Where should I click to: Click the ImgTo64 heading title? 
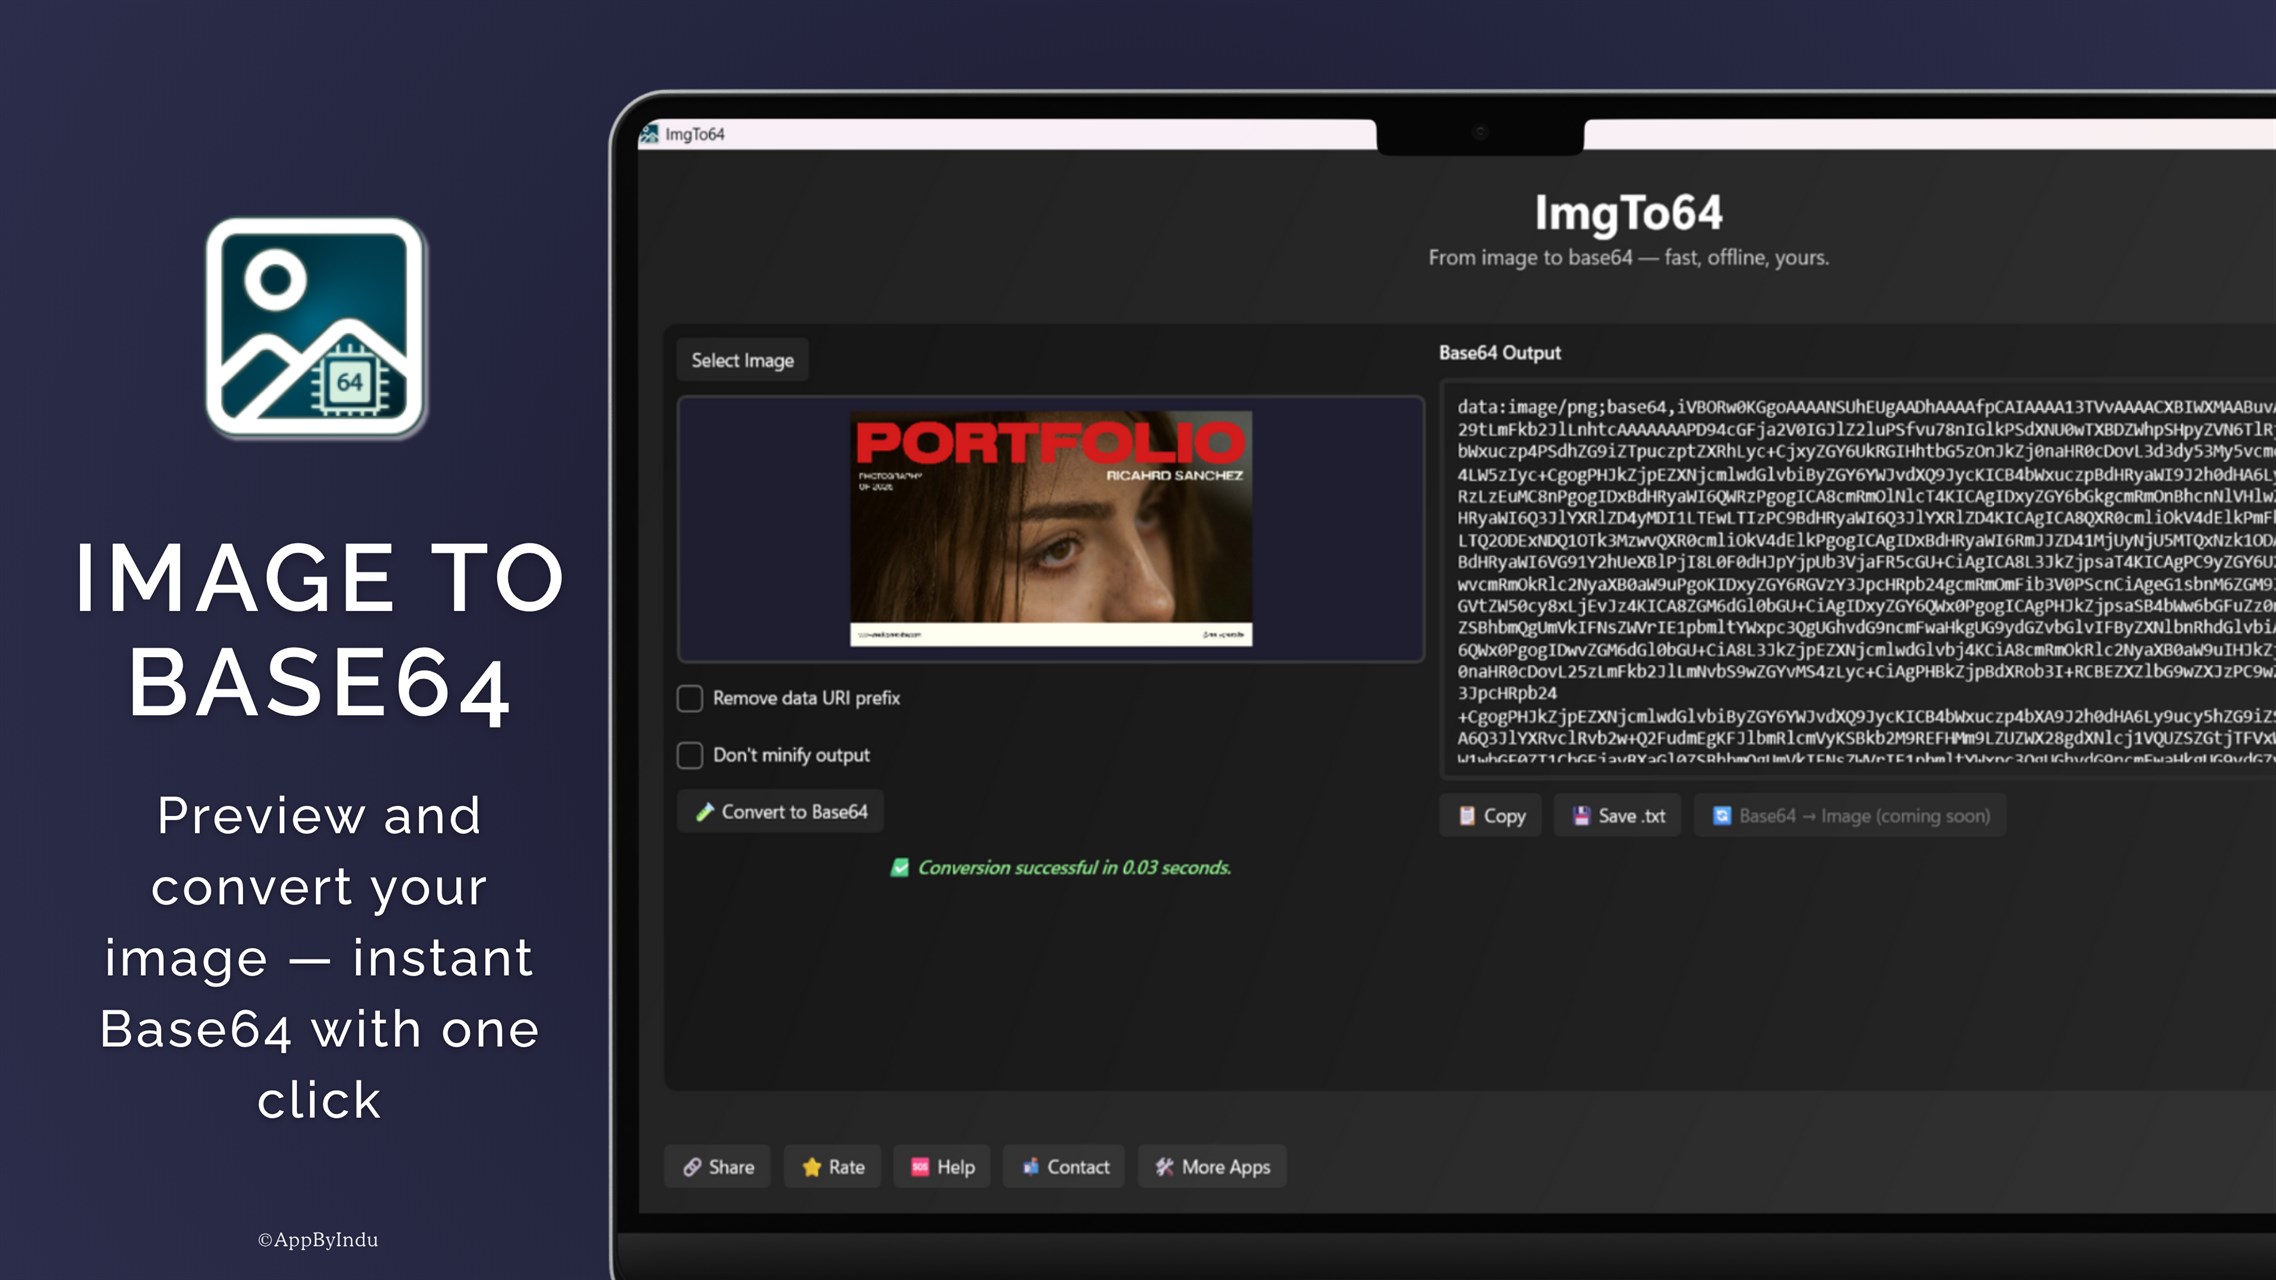1628,213
